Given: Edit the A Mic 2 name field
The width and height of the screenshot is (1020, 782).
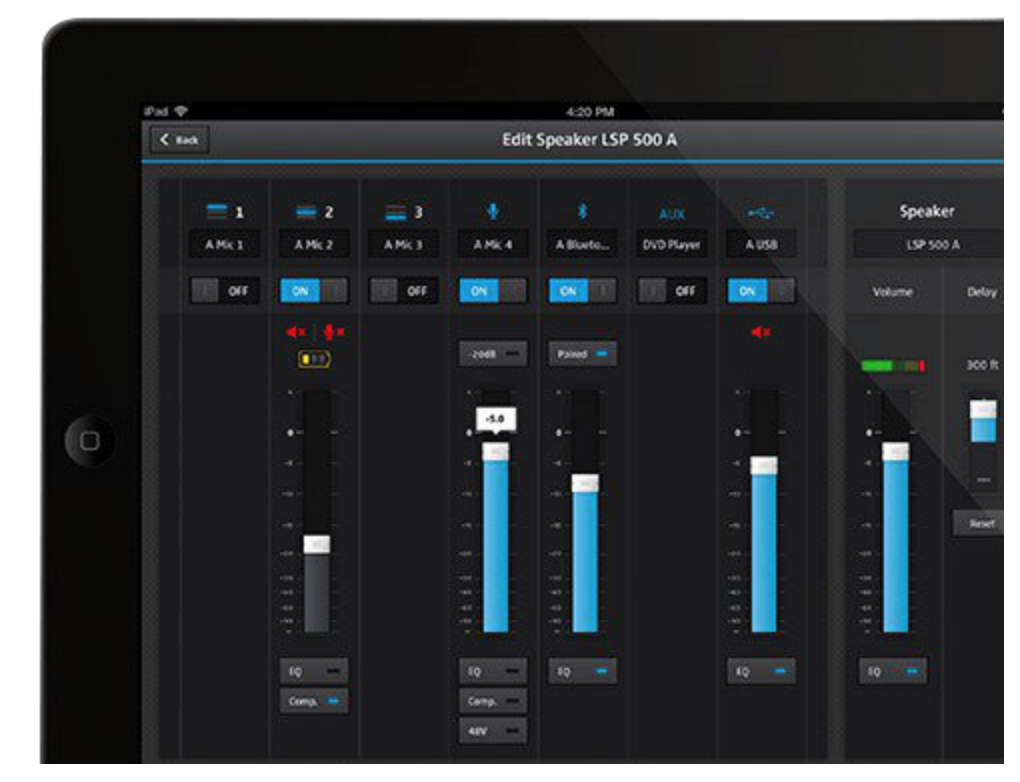Looking at the screenshot, I should 314,245.
